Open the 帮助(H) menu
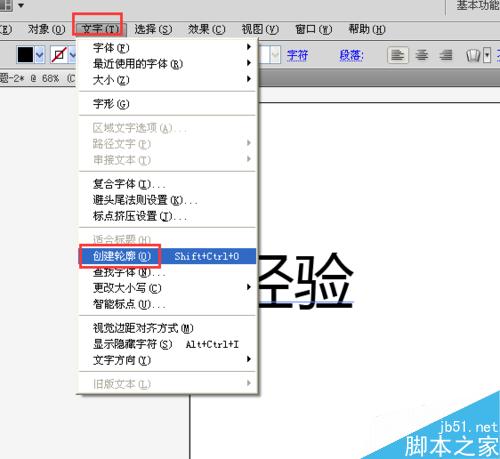 click(x=367, y=29)
